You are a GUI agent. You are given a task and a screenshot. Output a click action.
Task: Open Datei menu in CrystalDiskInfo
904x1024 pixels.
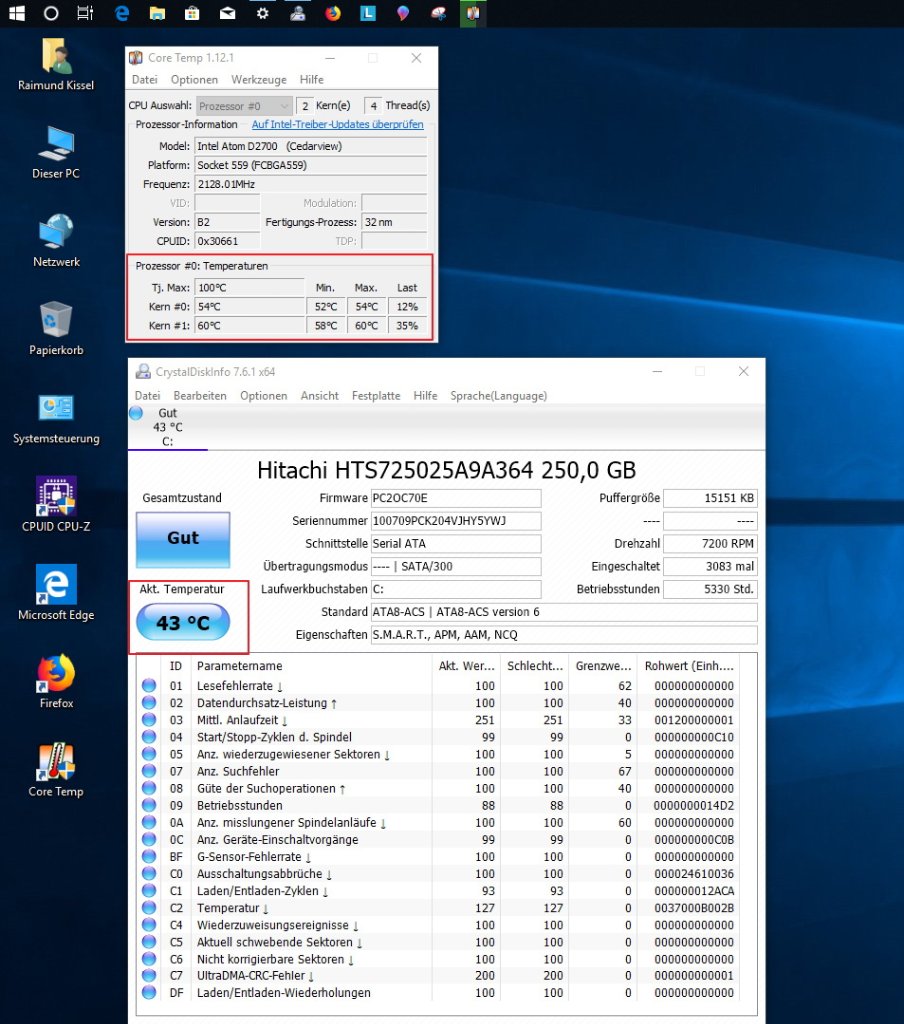(147, 396)
